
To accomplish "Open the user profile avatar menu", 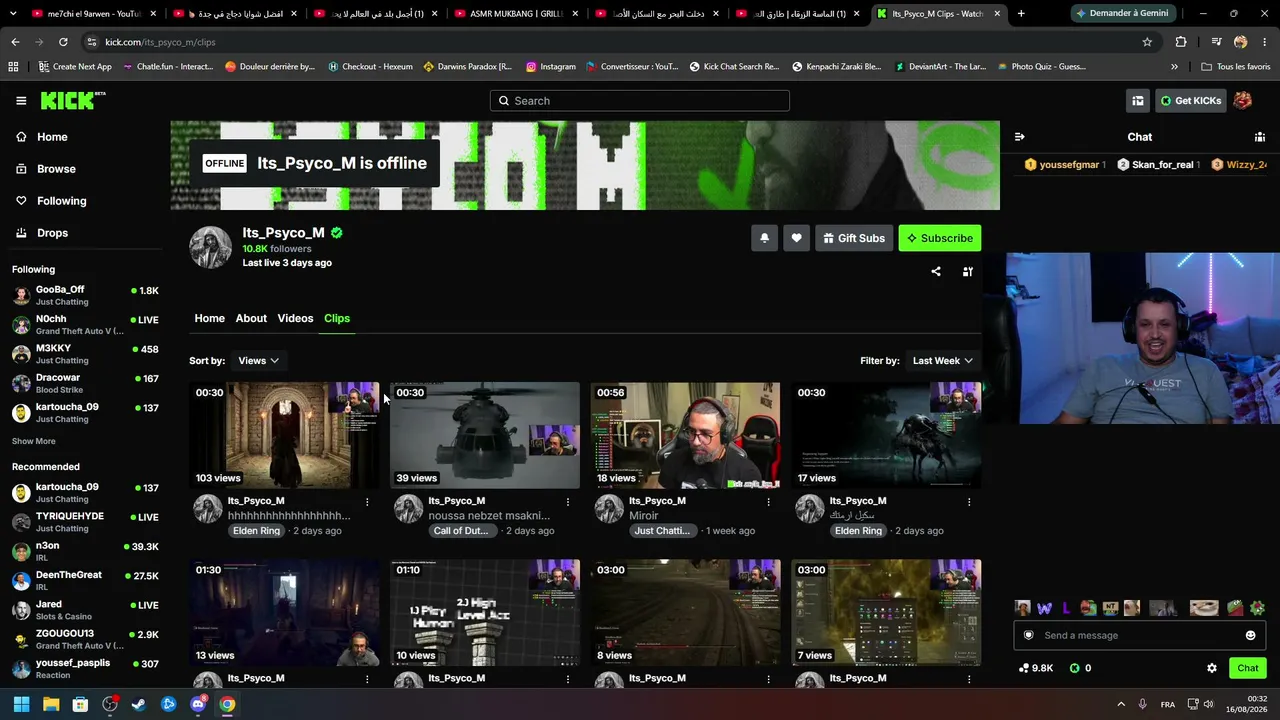I will pos(1243,101).
